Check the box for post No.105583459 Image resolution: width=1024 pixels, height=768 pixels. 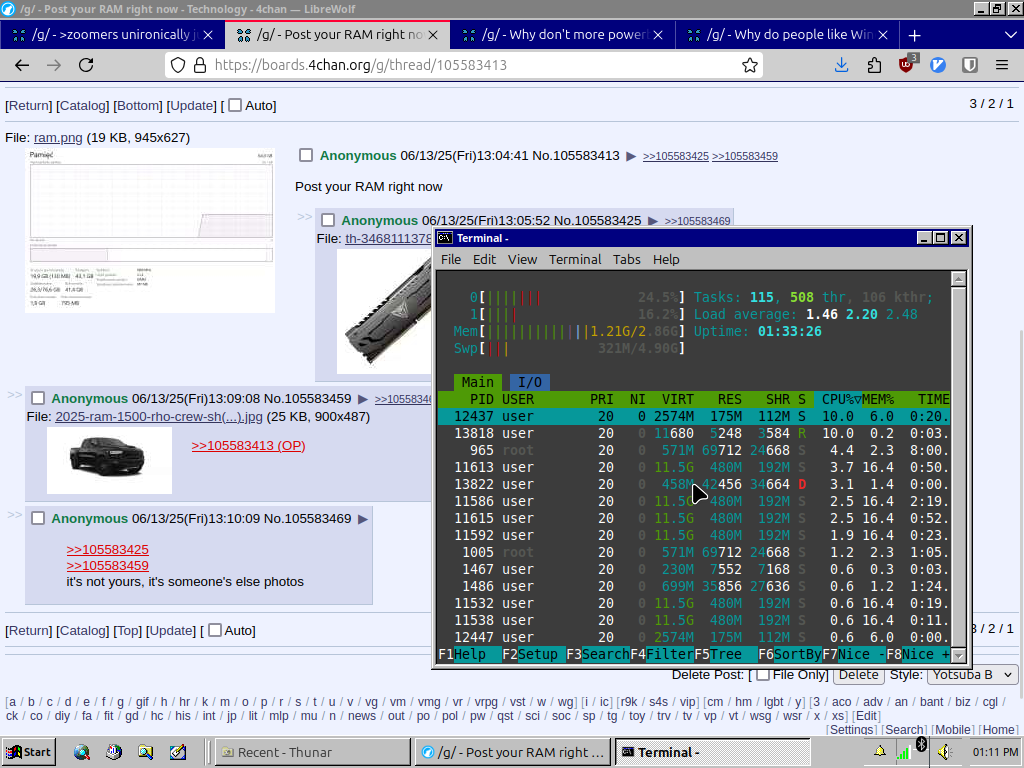(38, 398)
